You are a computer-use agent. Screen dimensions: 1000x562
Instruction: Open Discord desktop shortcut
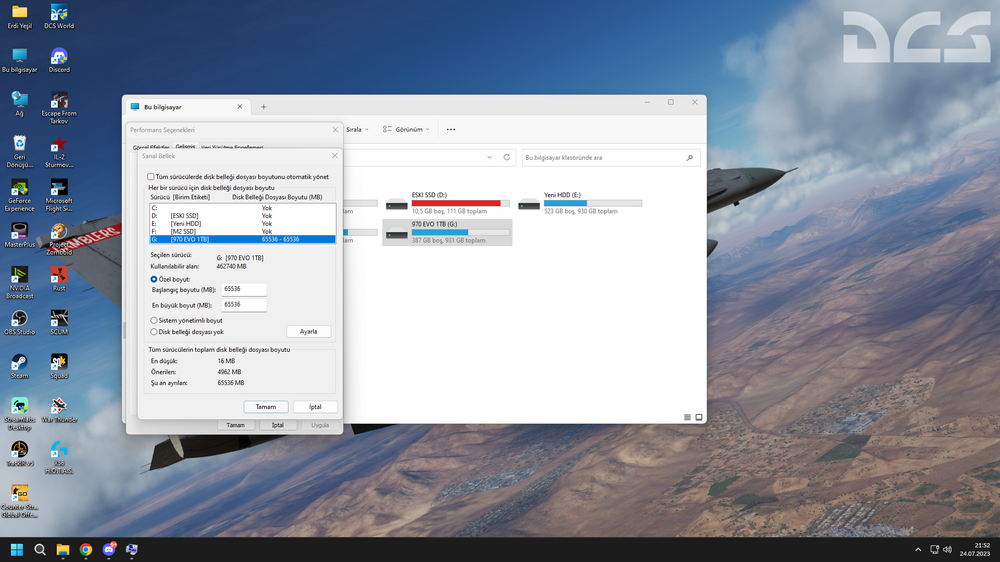tap(59, 61)
